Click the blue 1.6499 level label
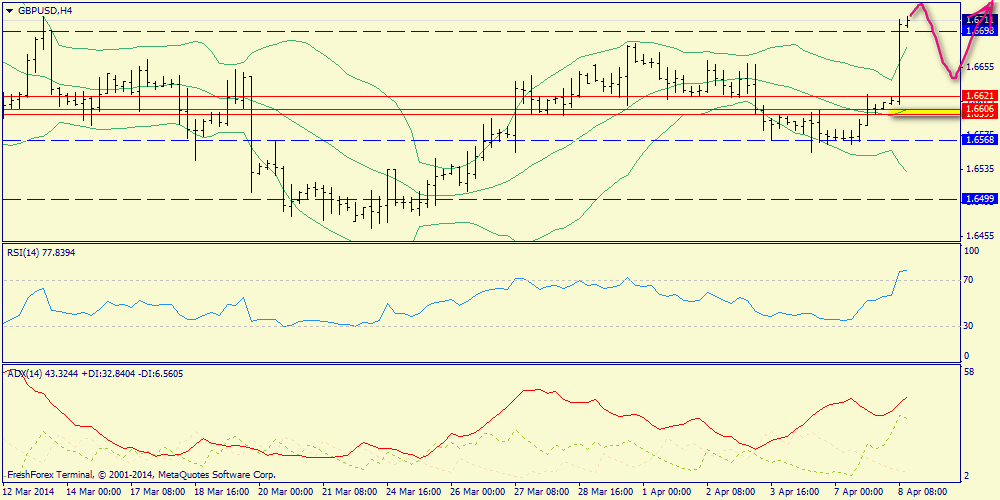This screenshot has height=500, width=1000. [x=980, y=200]
